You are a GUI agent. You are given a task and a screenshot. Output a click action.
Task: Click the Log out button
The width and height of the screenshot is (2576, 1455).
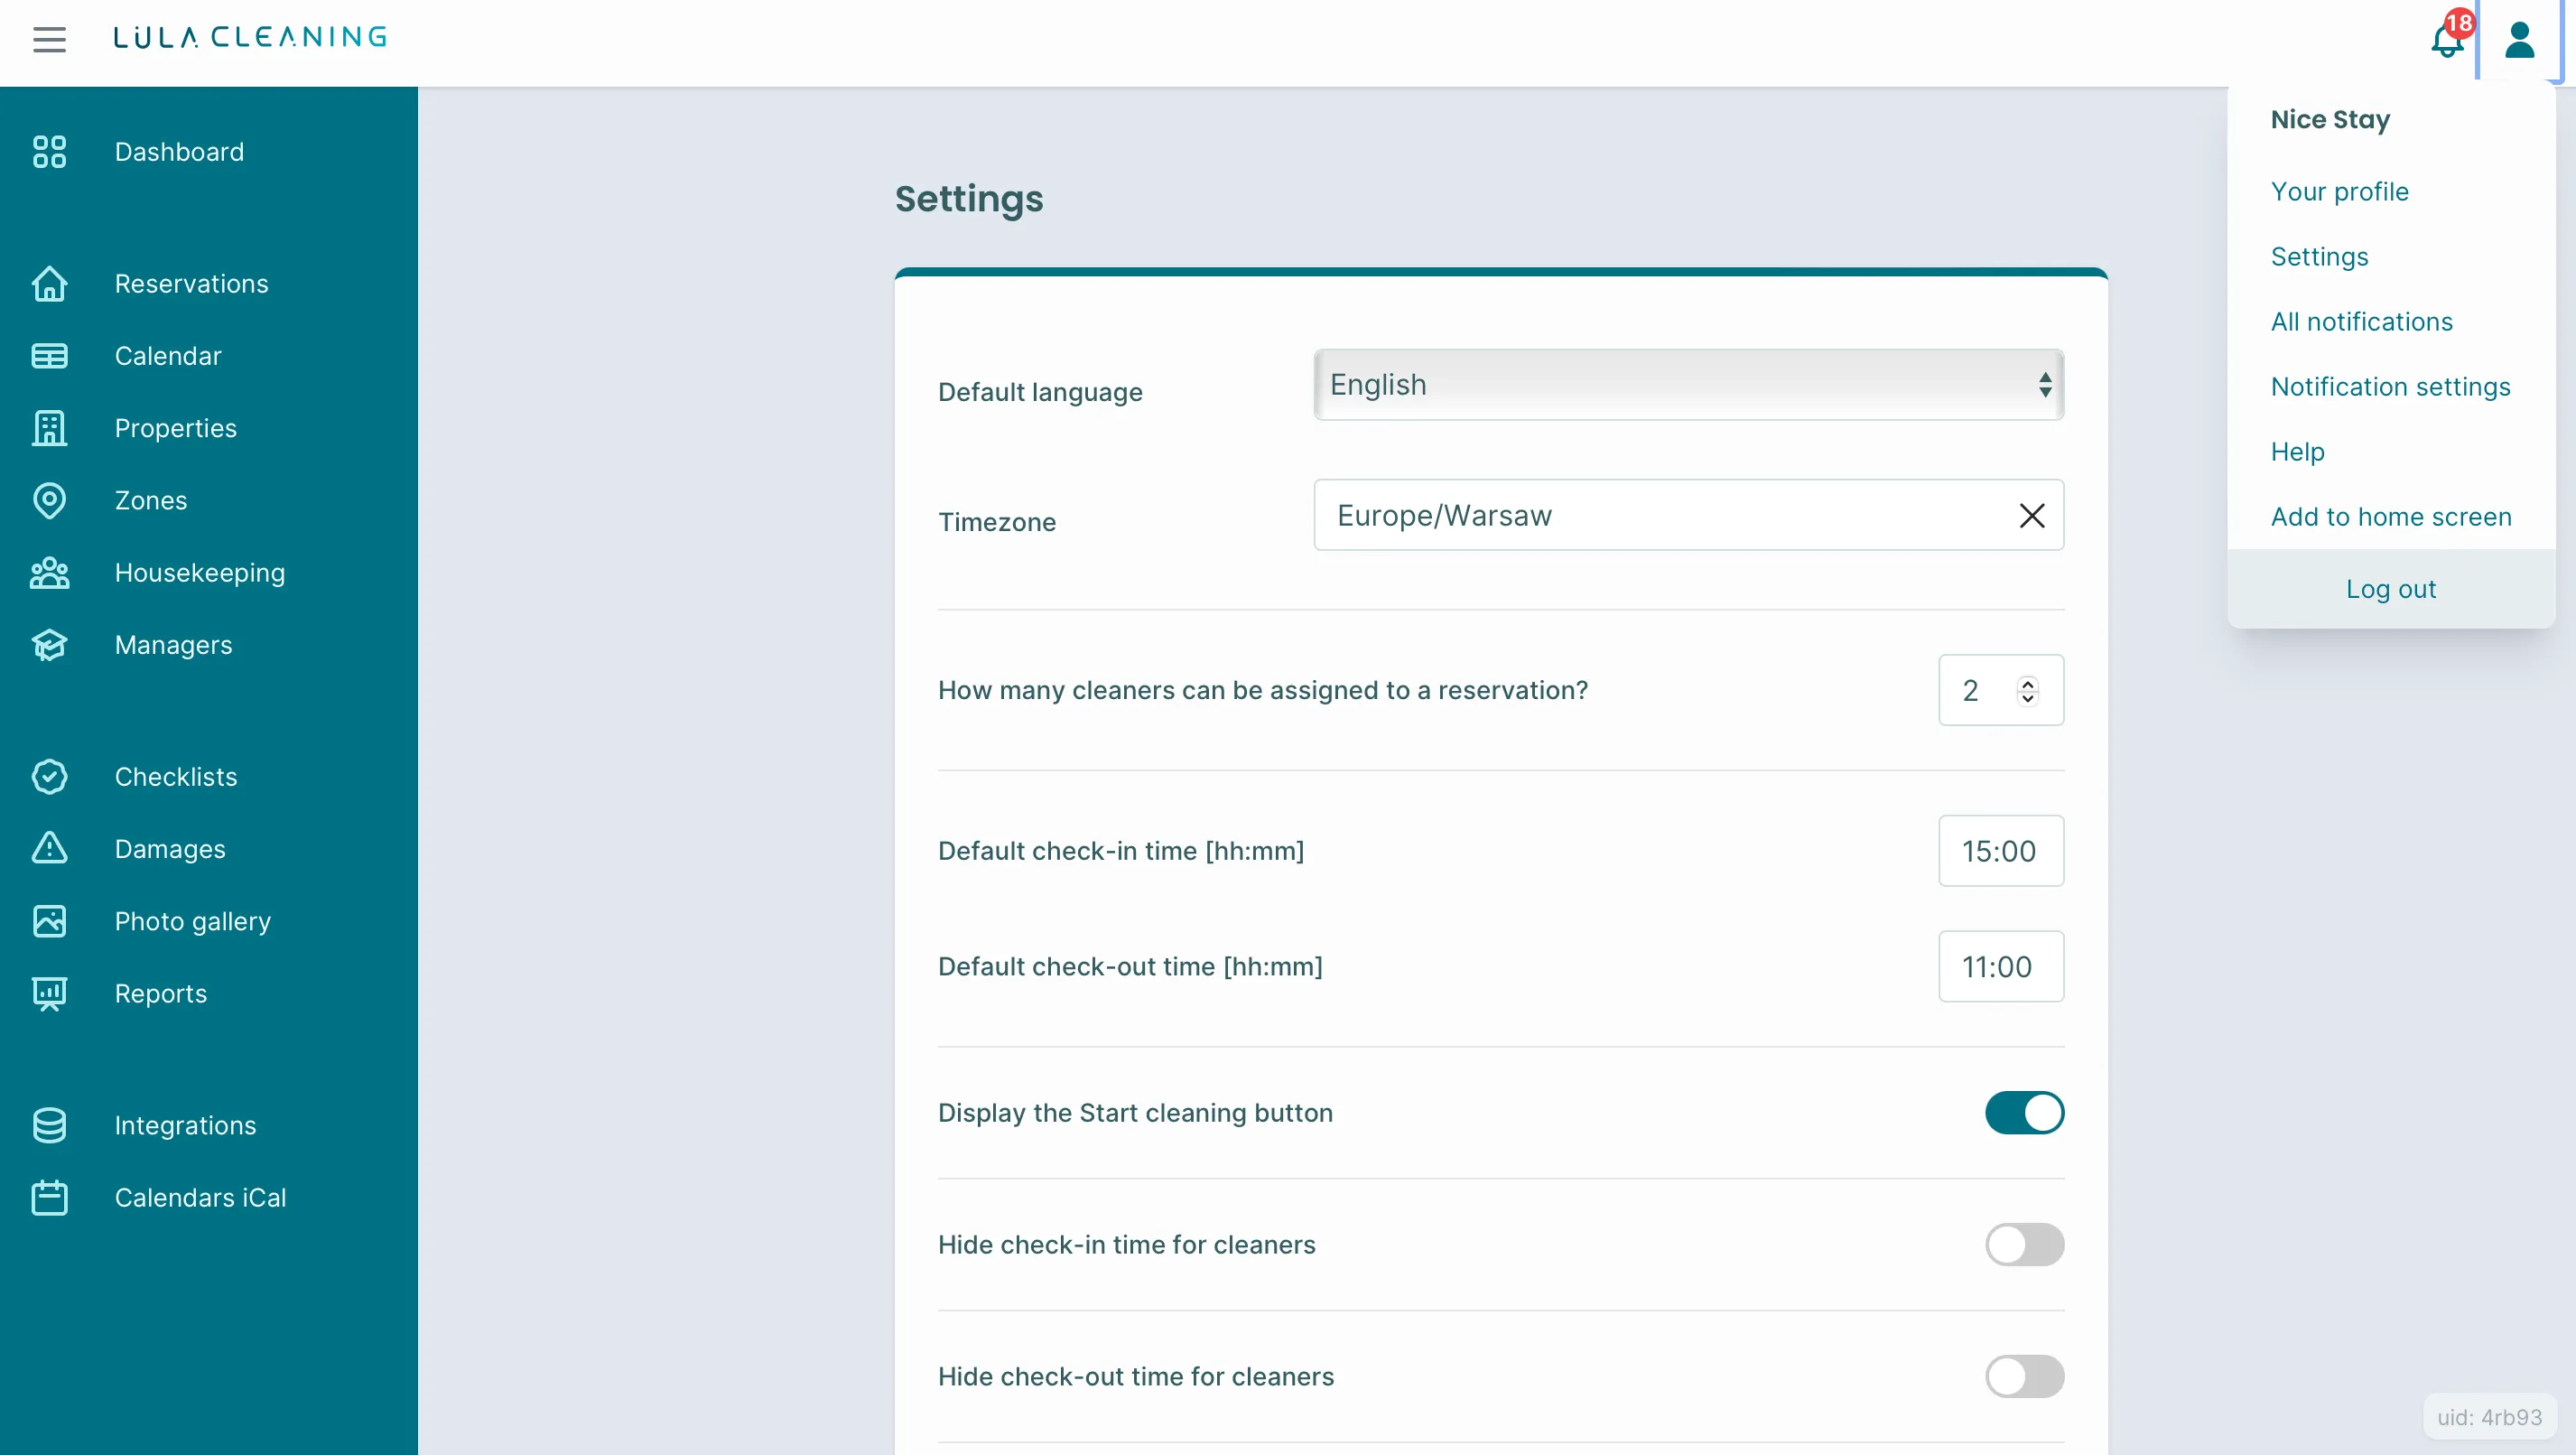click(2390, 589)
